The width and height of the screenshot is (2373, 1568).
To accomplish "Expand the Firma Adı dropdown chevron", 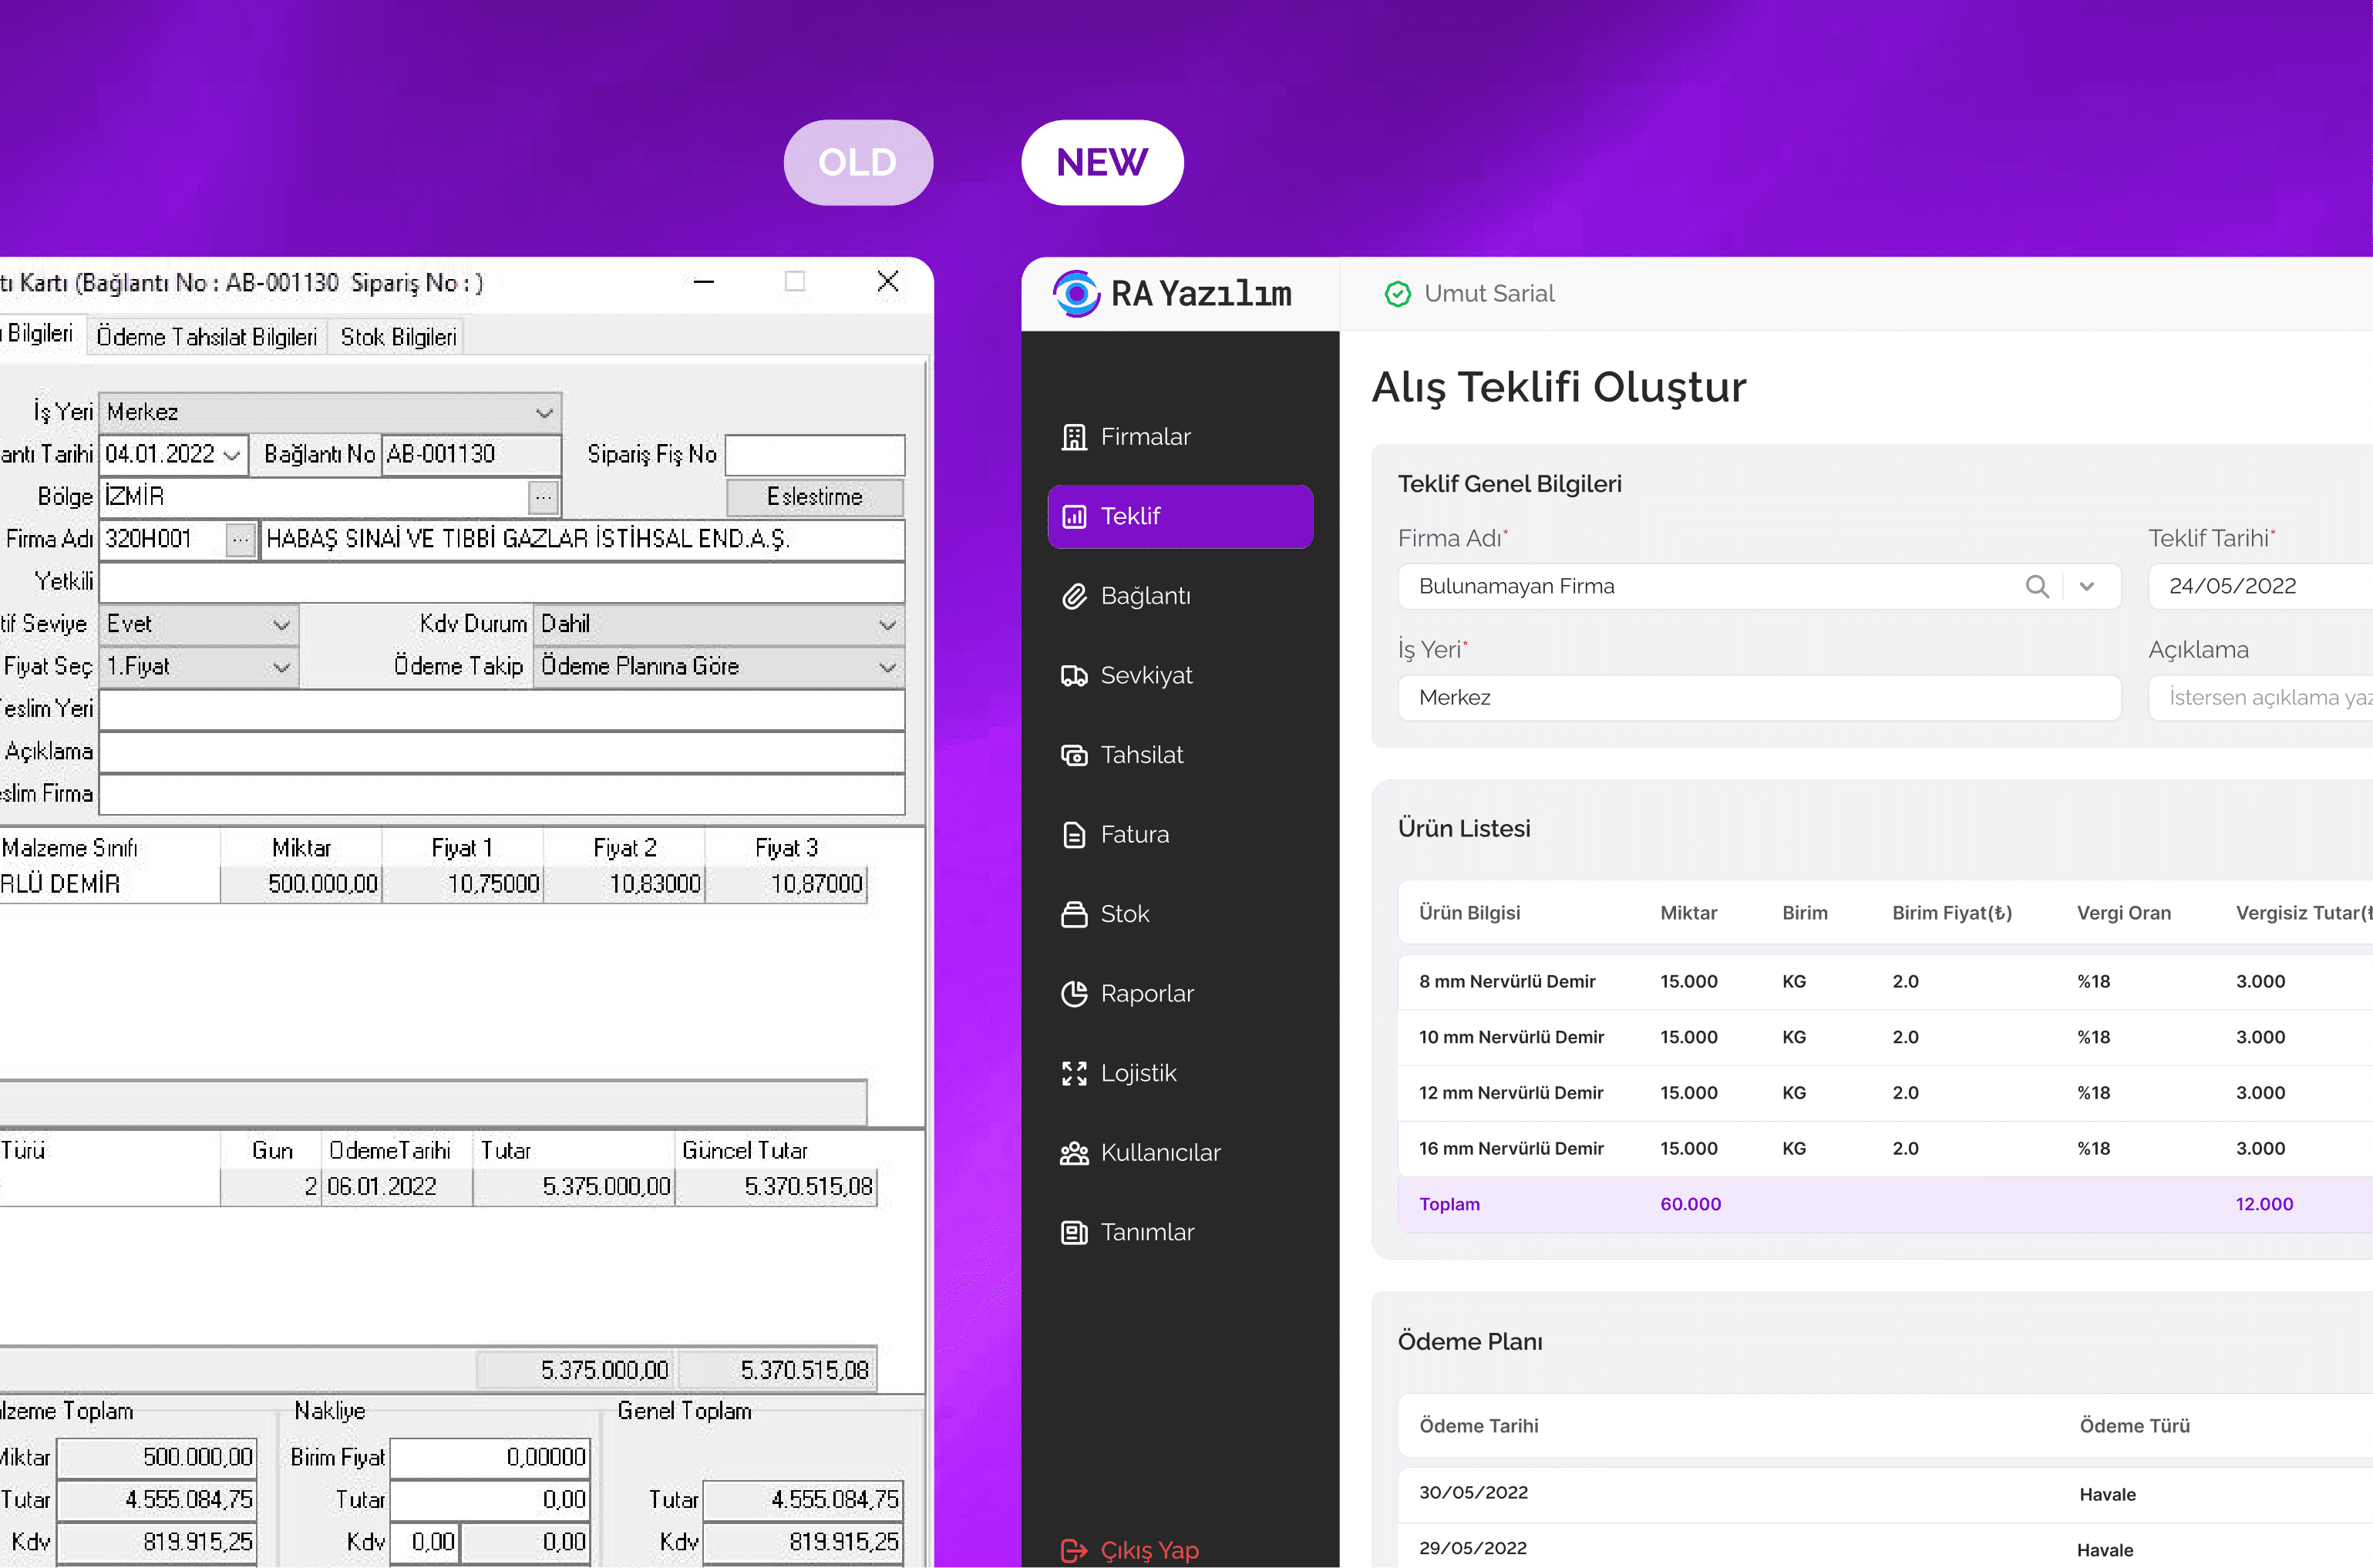I will click(x=2087, y=587).
